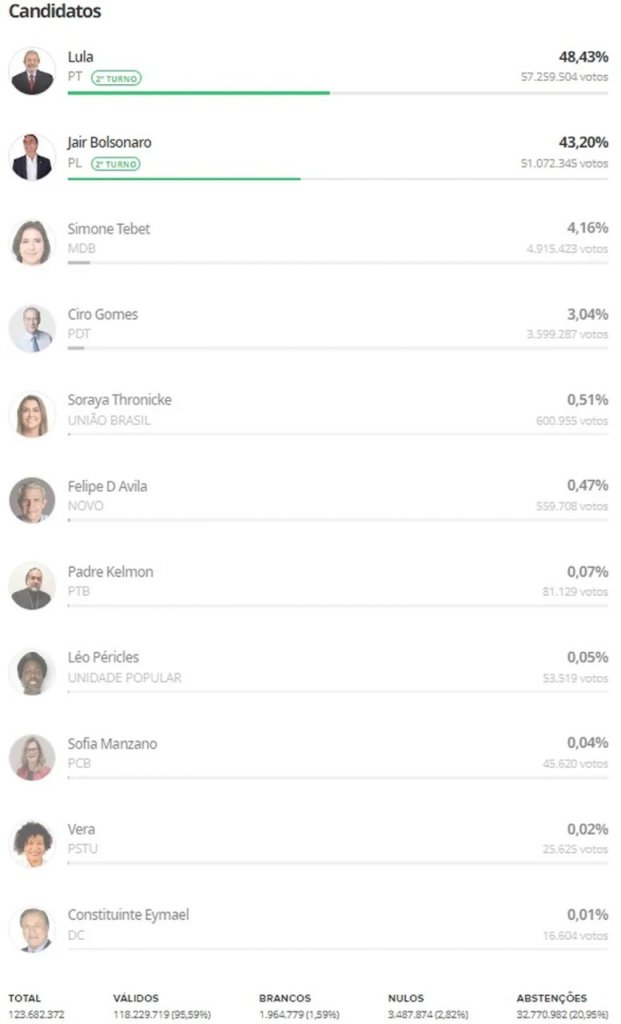Open Léo Péricles' profile photo
Viewport: 621px width, 1024px height.
[32, 672]
